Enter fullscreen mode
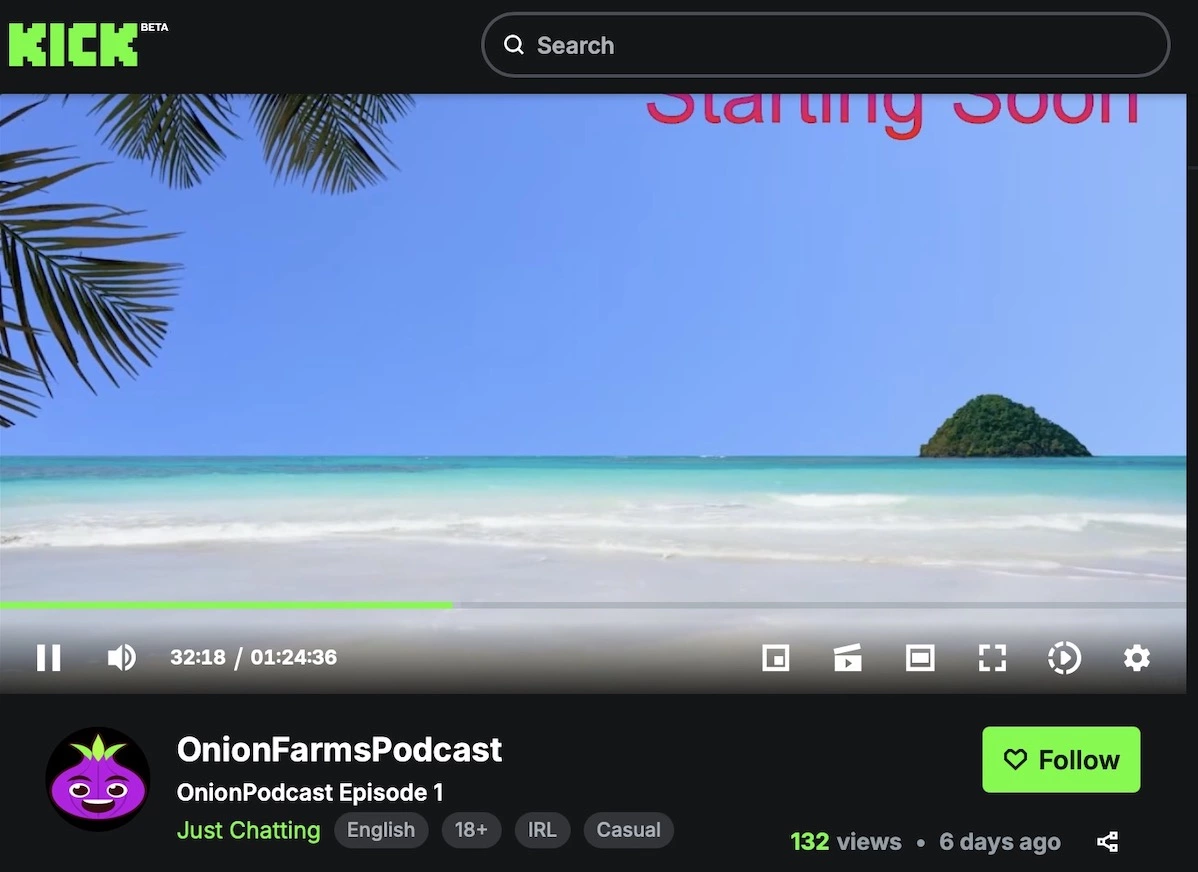Image resolution: width=1198 pixels, height=872 pixels. tap(992, 657)
